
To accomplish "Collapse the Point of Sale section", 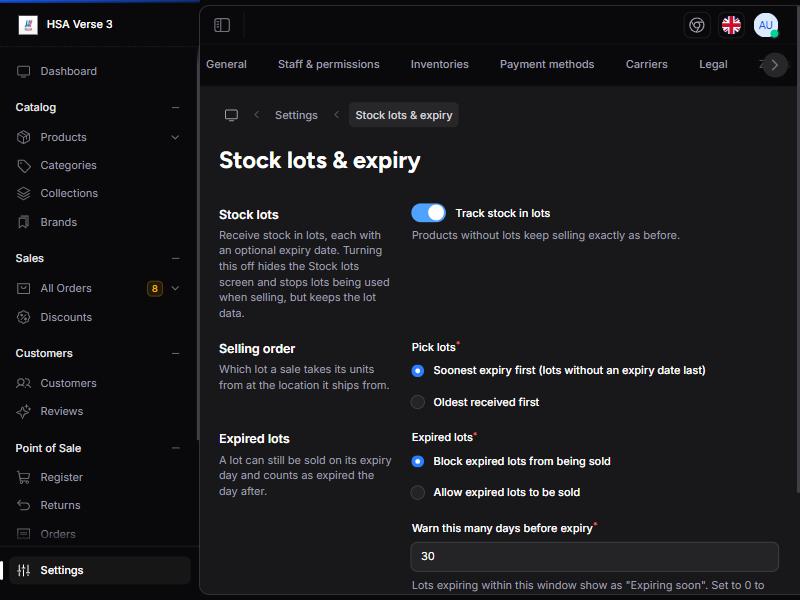I will click(176, 448).
